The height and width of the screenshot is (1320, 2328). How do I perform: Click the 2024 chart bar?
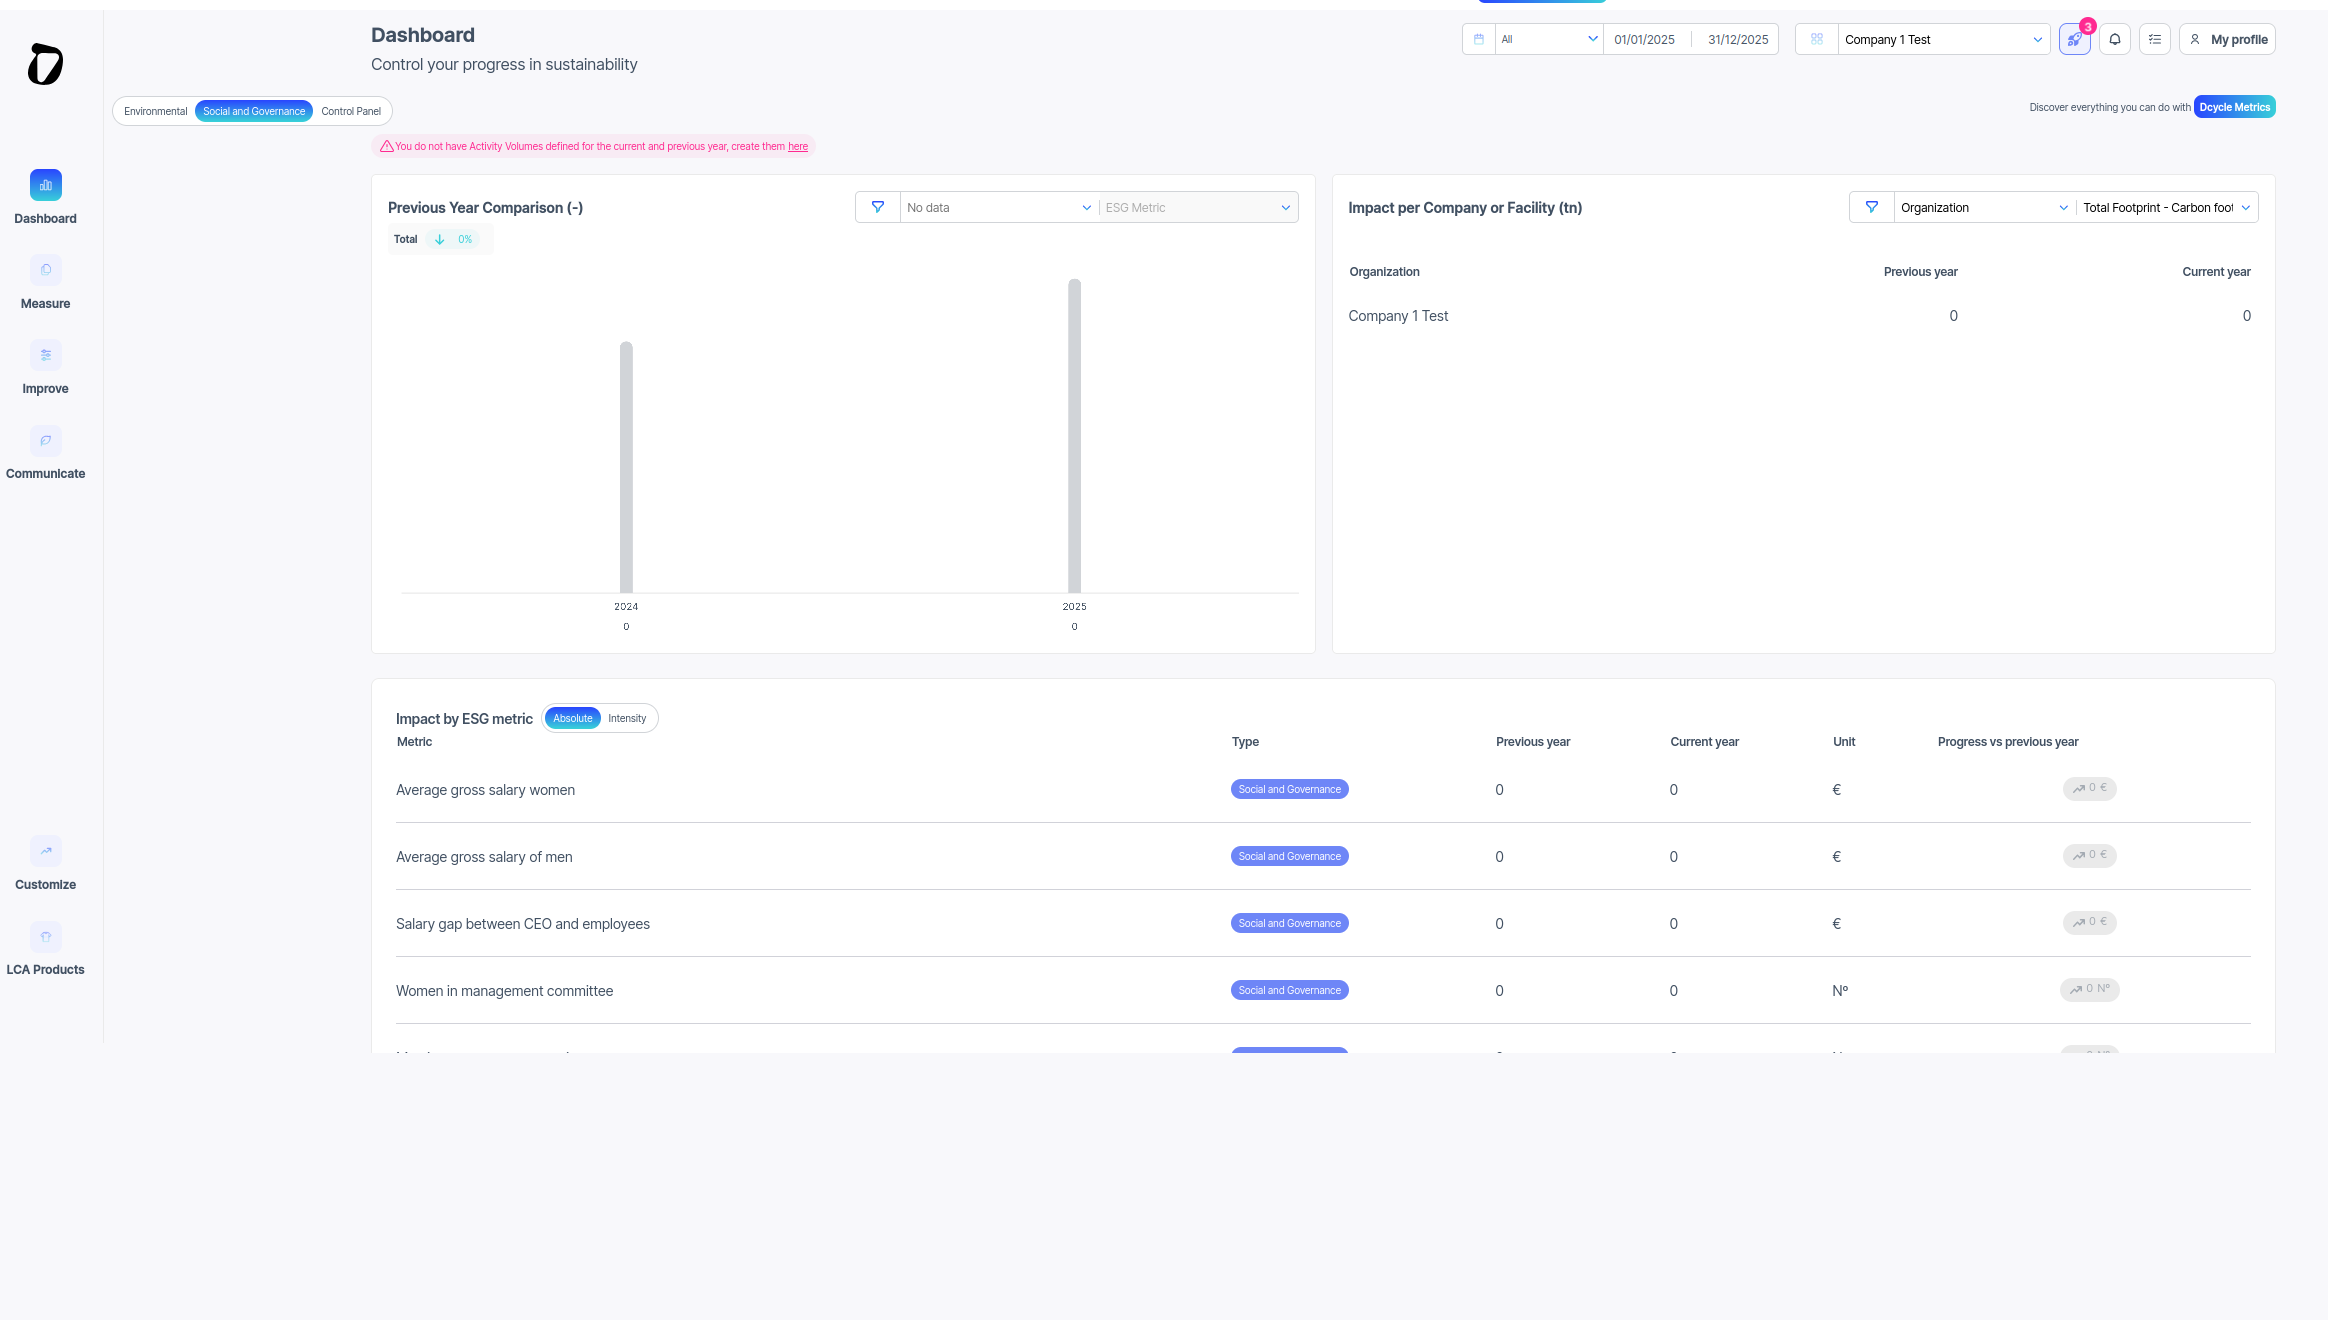click(626, 467)
